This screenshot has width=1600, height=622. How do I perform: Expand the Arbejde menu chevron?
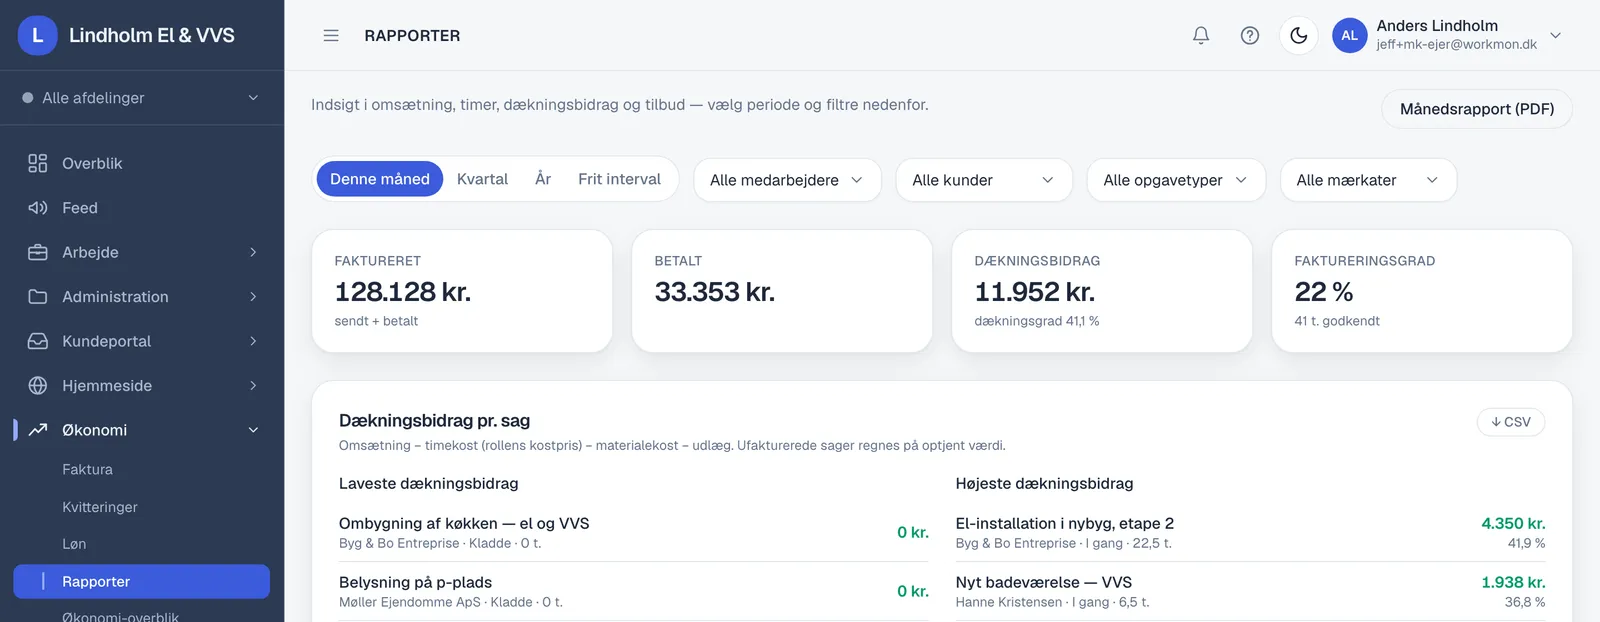[253, 252]
